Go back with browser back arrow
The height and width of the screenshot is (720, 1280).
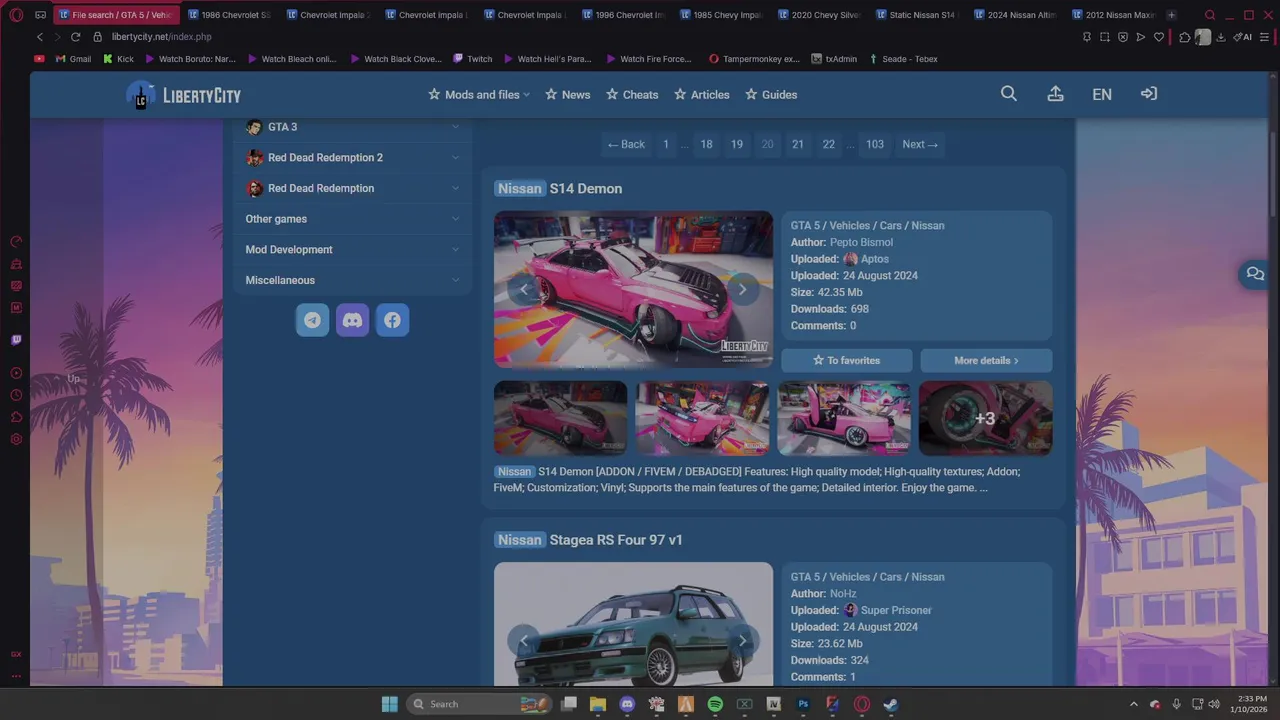(40, 37)
